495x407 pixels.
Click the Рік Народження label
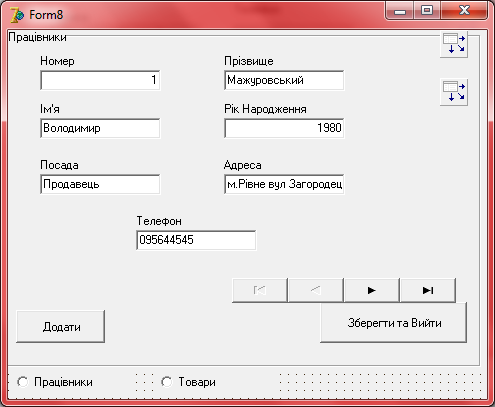(x=265, y=109)
